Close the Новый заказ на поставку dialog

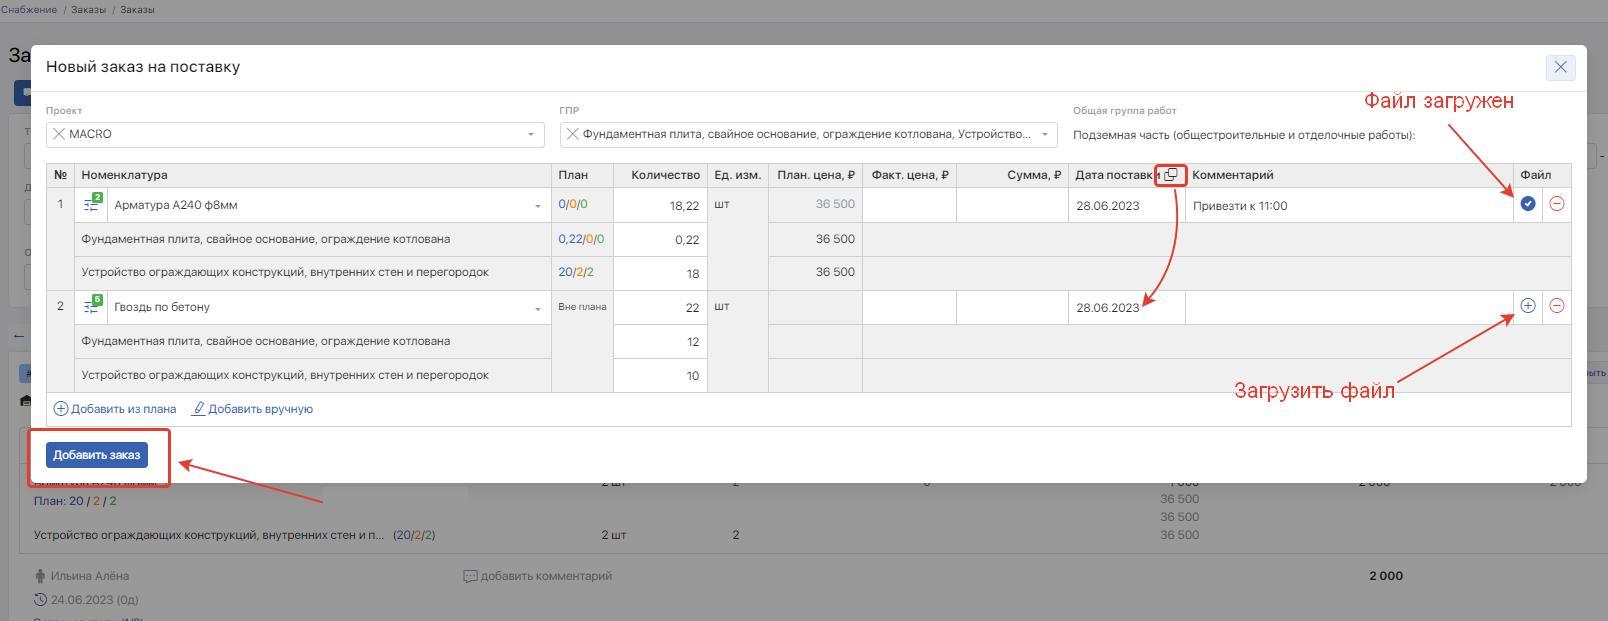(x=1560, y=67)
